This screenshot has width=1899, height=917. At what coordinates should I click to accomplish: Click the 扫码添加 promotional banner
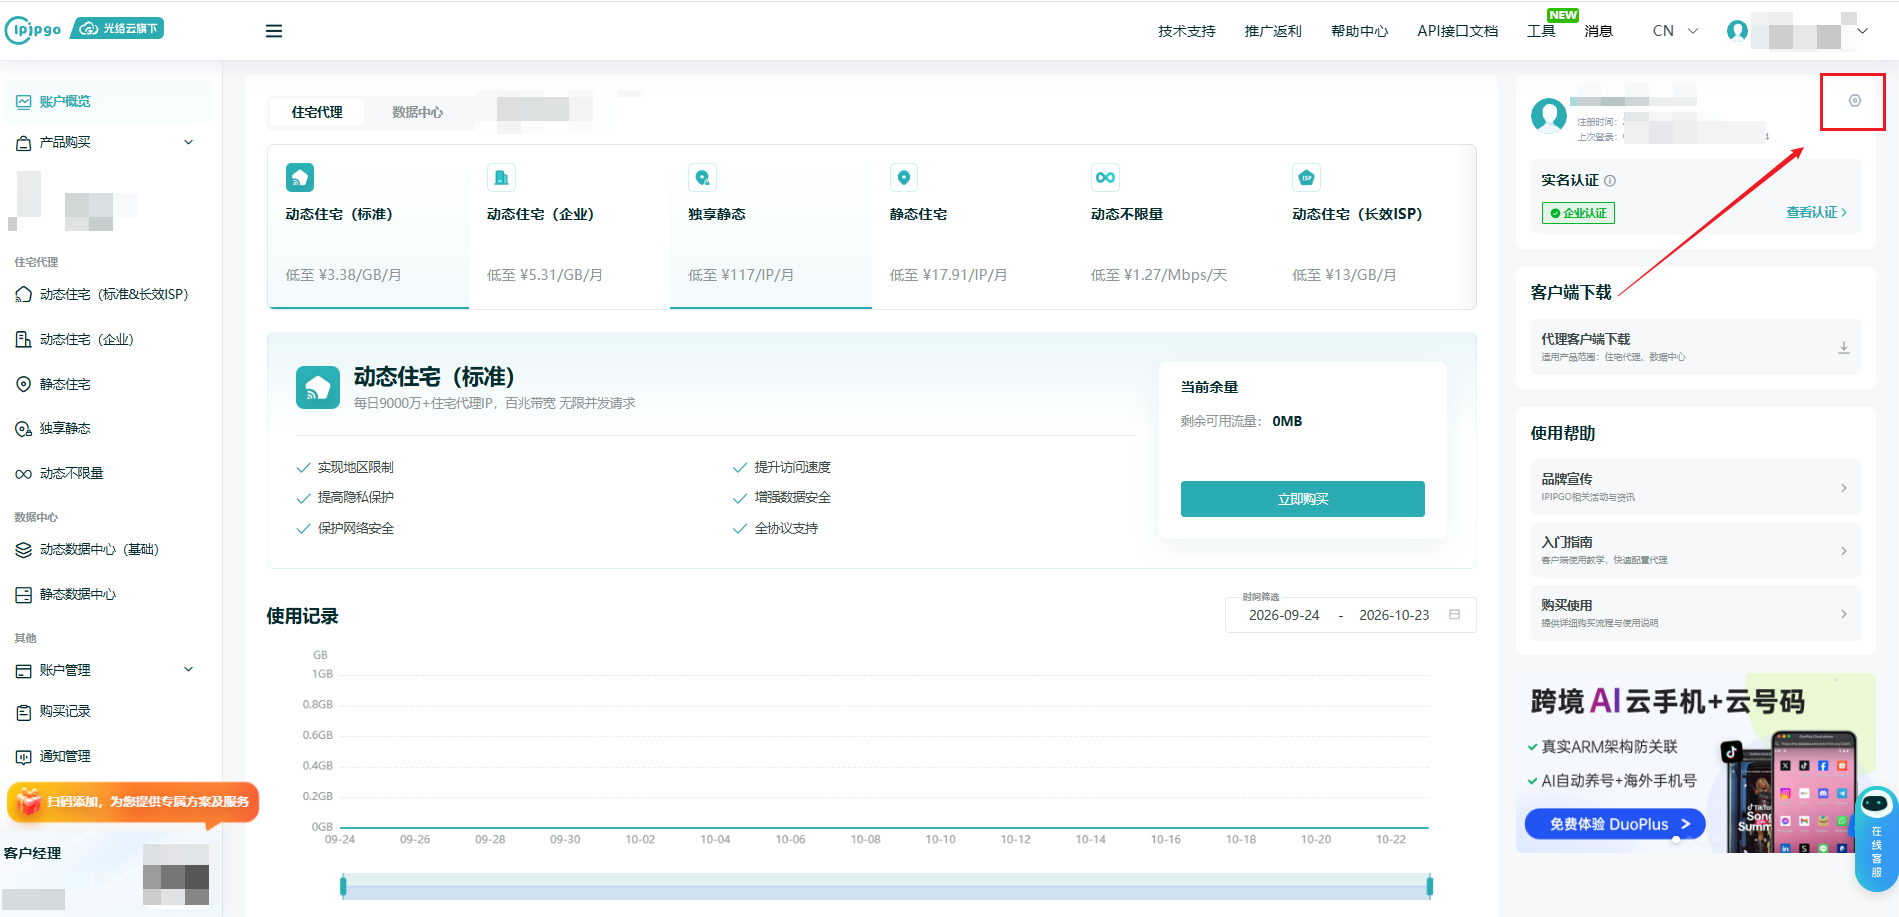[133, 802]
